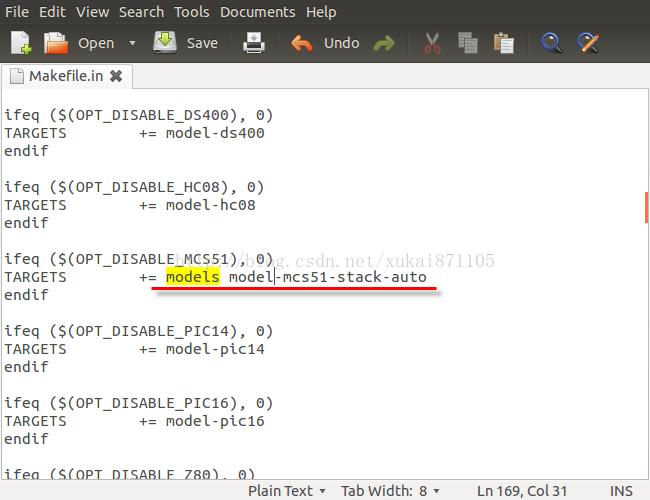650x500 pixels.
Task: Click the line ifeq ($(OPT_DISABLE_HC08), 0)
Action: click(134, 187)
